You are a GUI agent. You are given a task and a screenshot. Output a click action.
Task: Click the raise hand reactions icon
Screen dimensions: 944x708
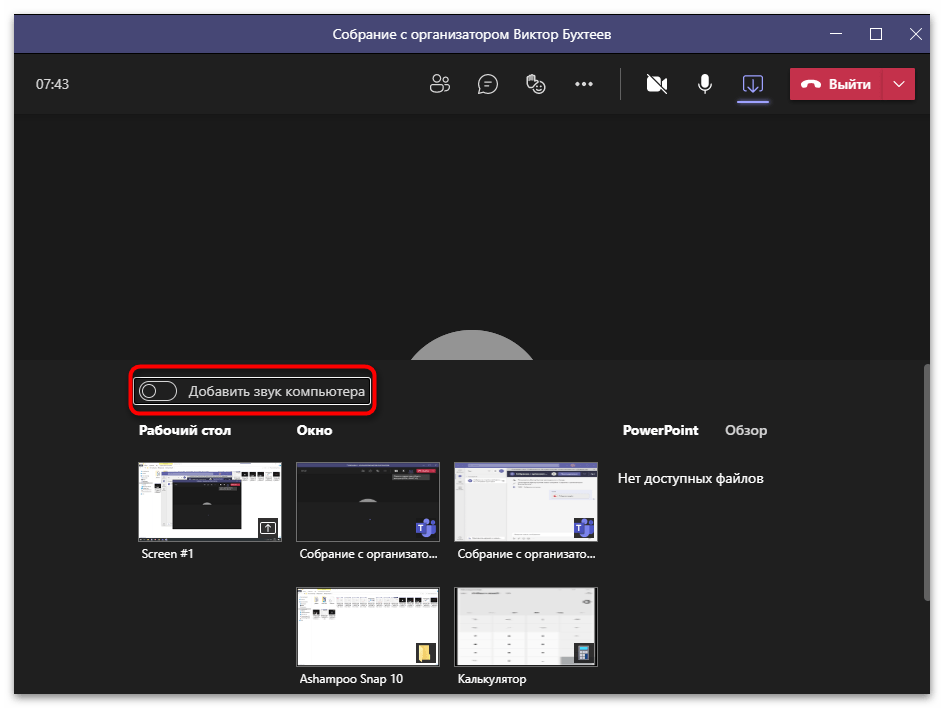[x=536, y=84]
